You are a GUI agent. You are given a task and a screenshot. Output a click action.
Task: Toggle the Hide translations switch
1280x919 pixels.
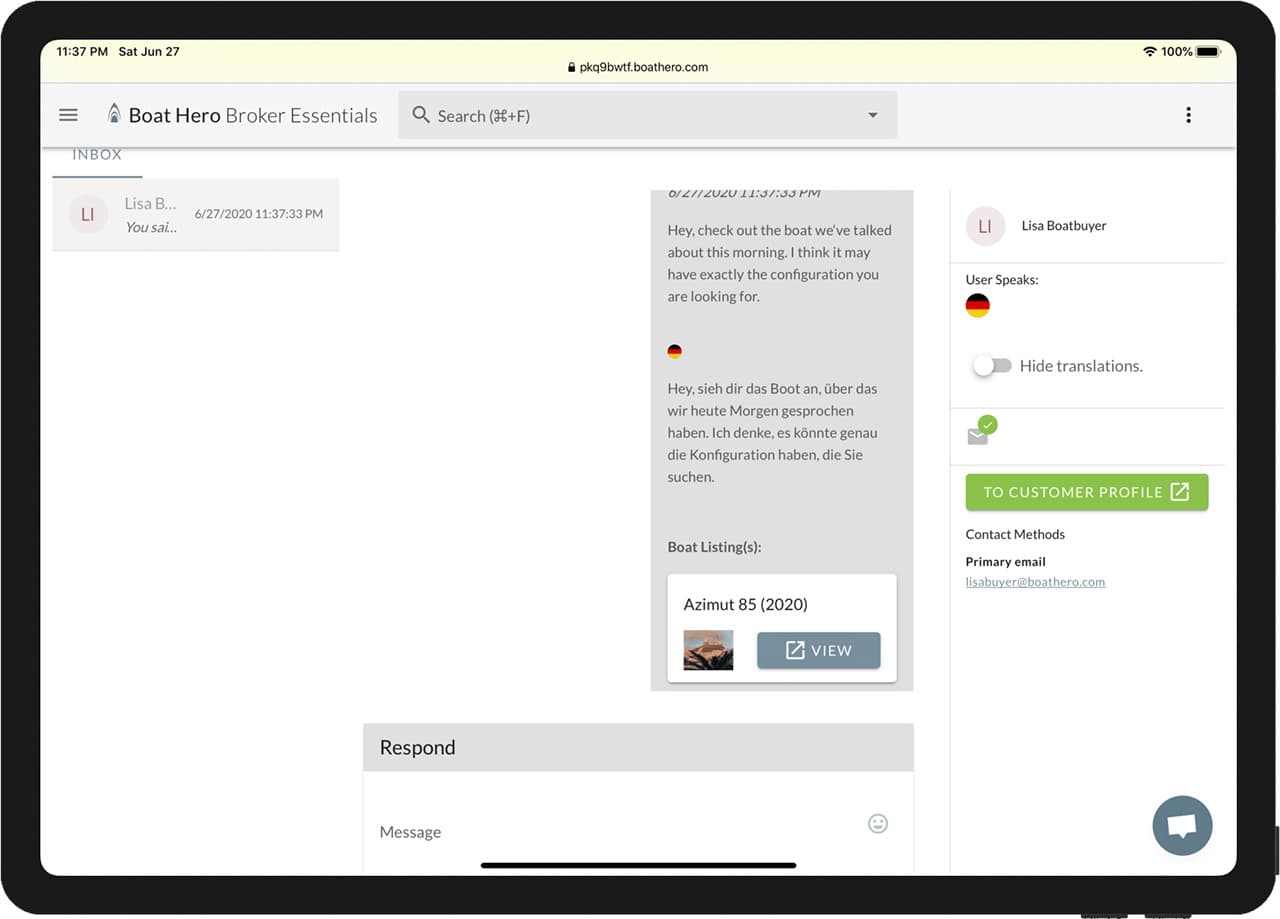[x=992, y=366]
